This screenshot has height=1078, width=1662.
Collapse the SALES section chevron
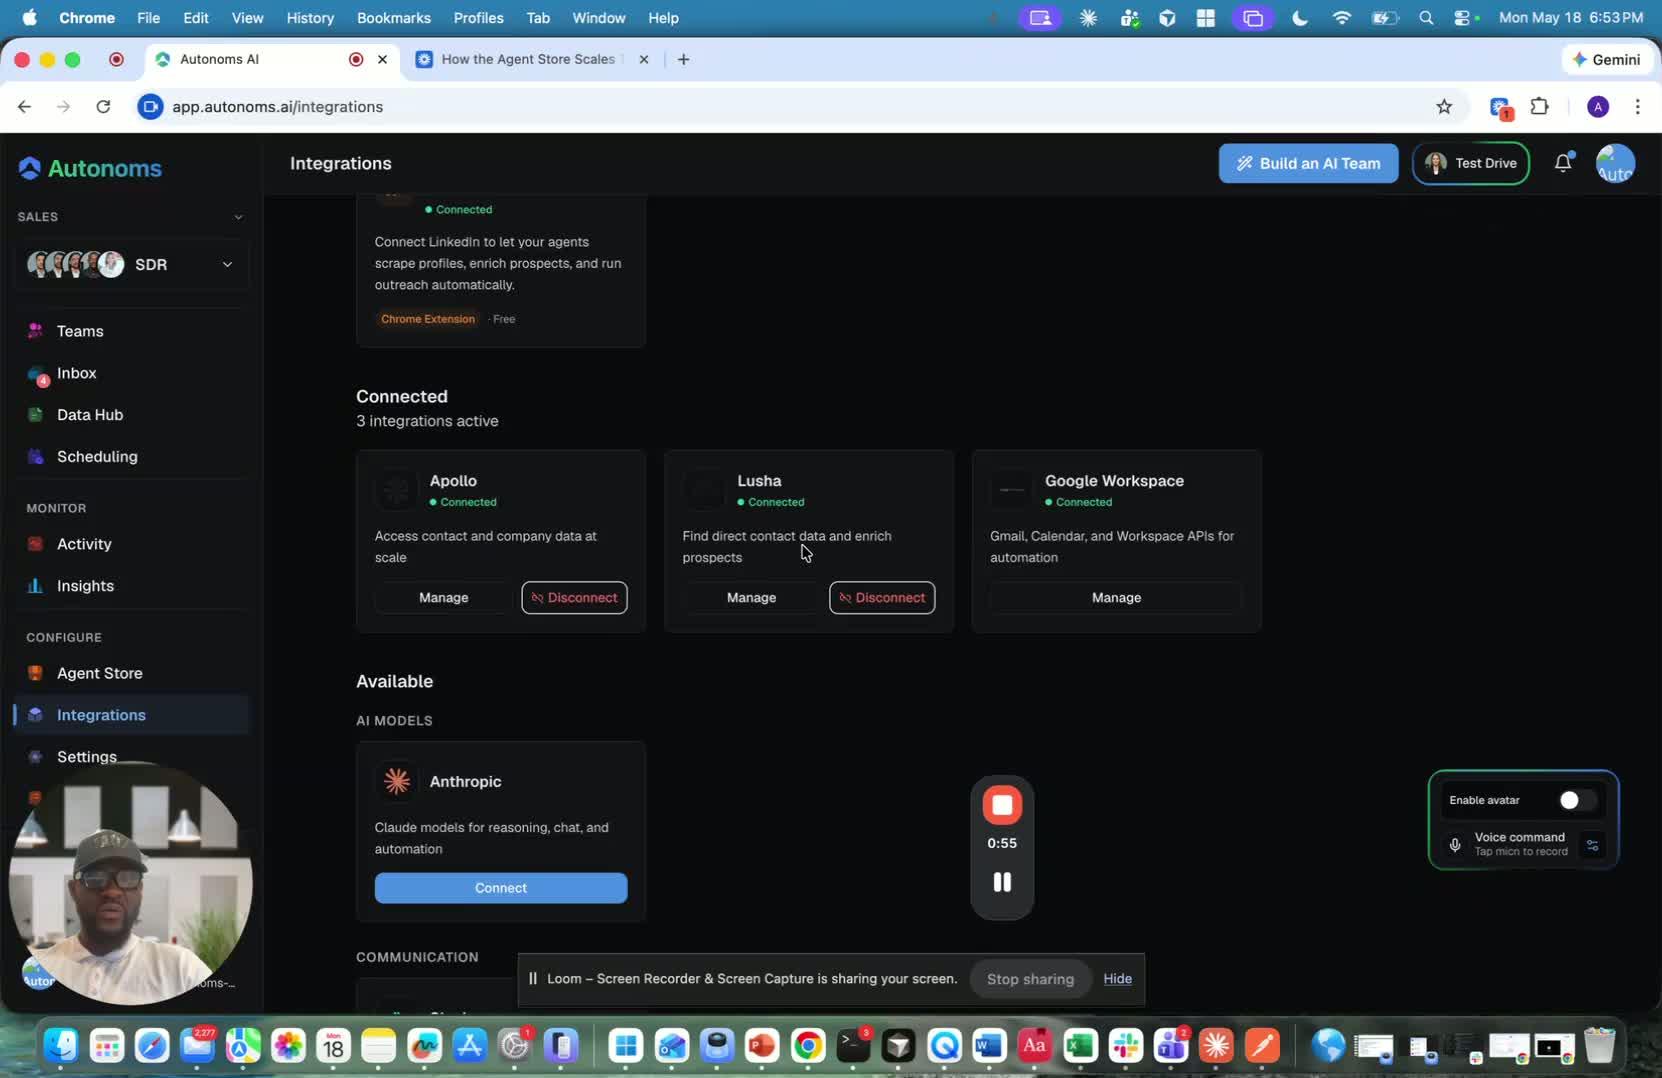238,217
